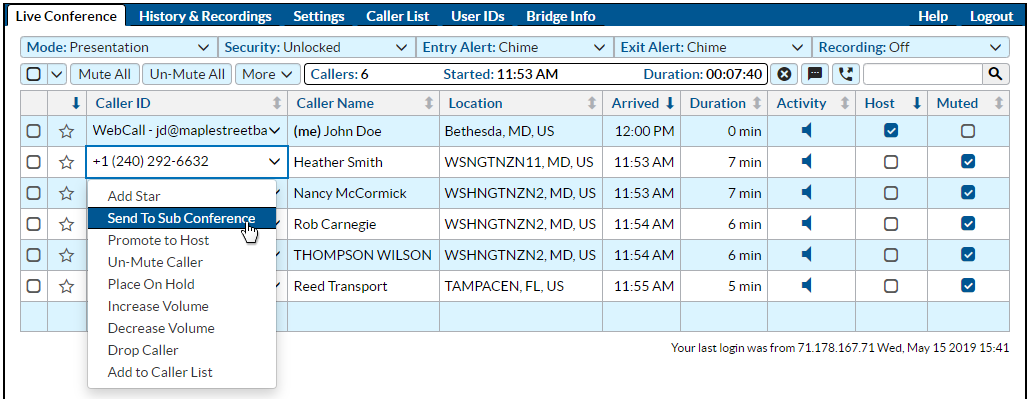Image resolution: width=1030 pixels, height=399 pixels.
Task: Open the More dropdown button
Action: pos(267,74)
